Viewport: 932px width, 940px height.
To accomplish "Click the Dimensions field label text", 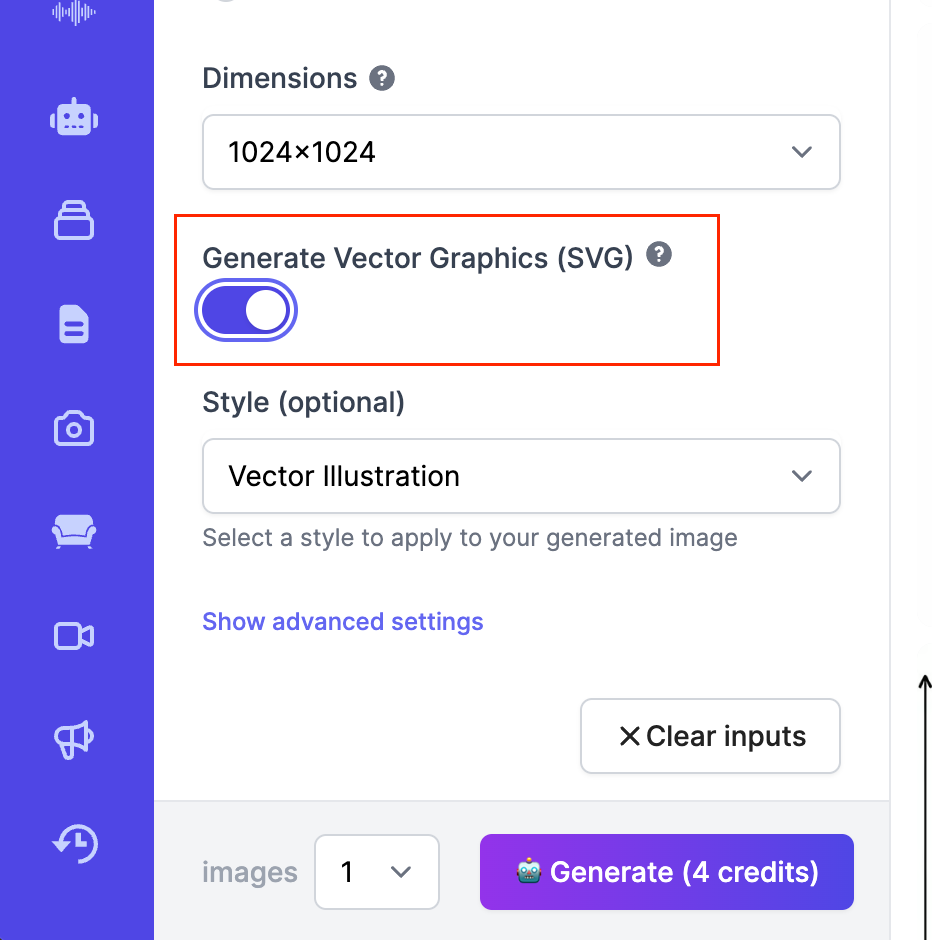I will 279,78.
